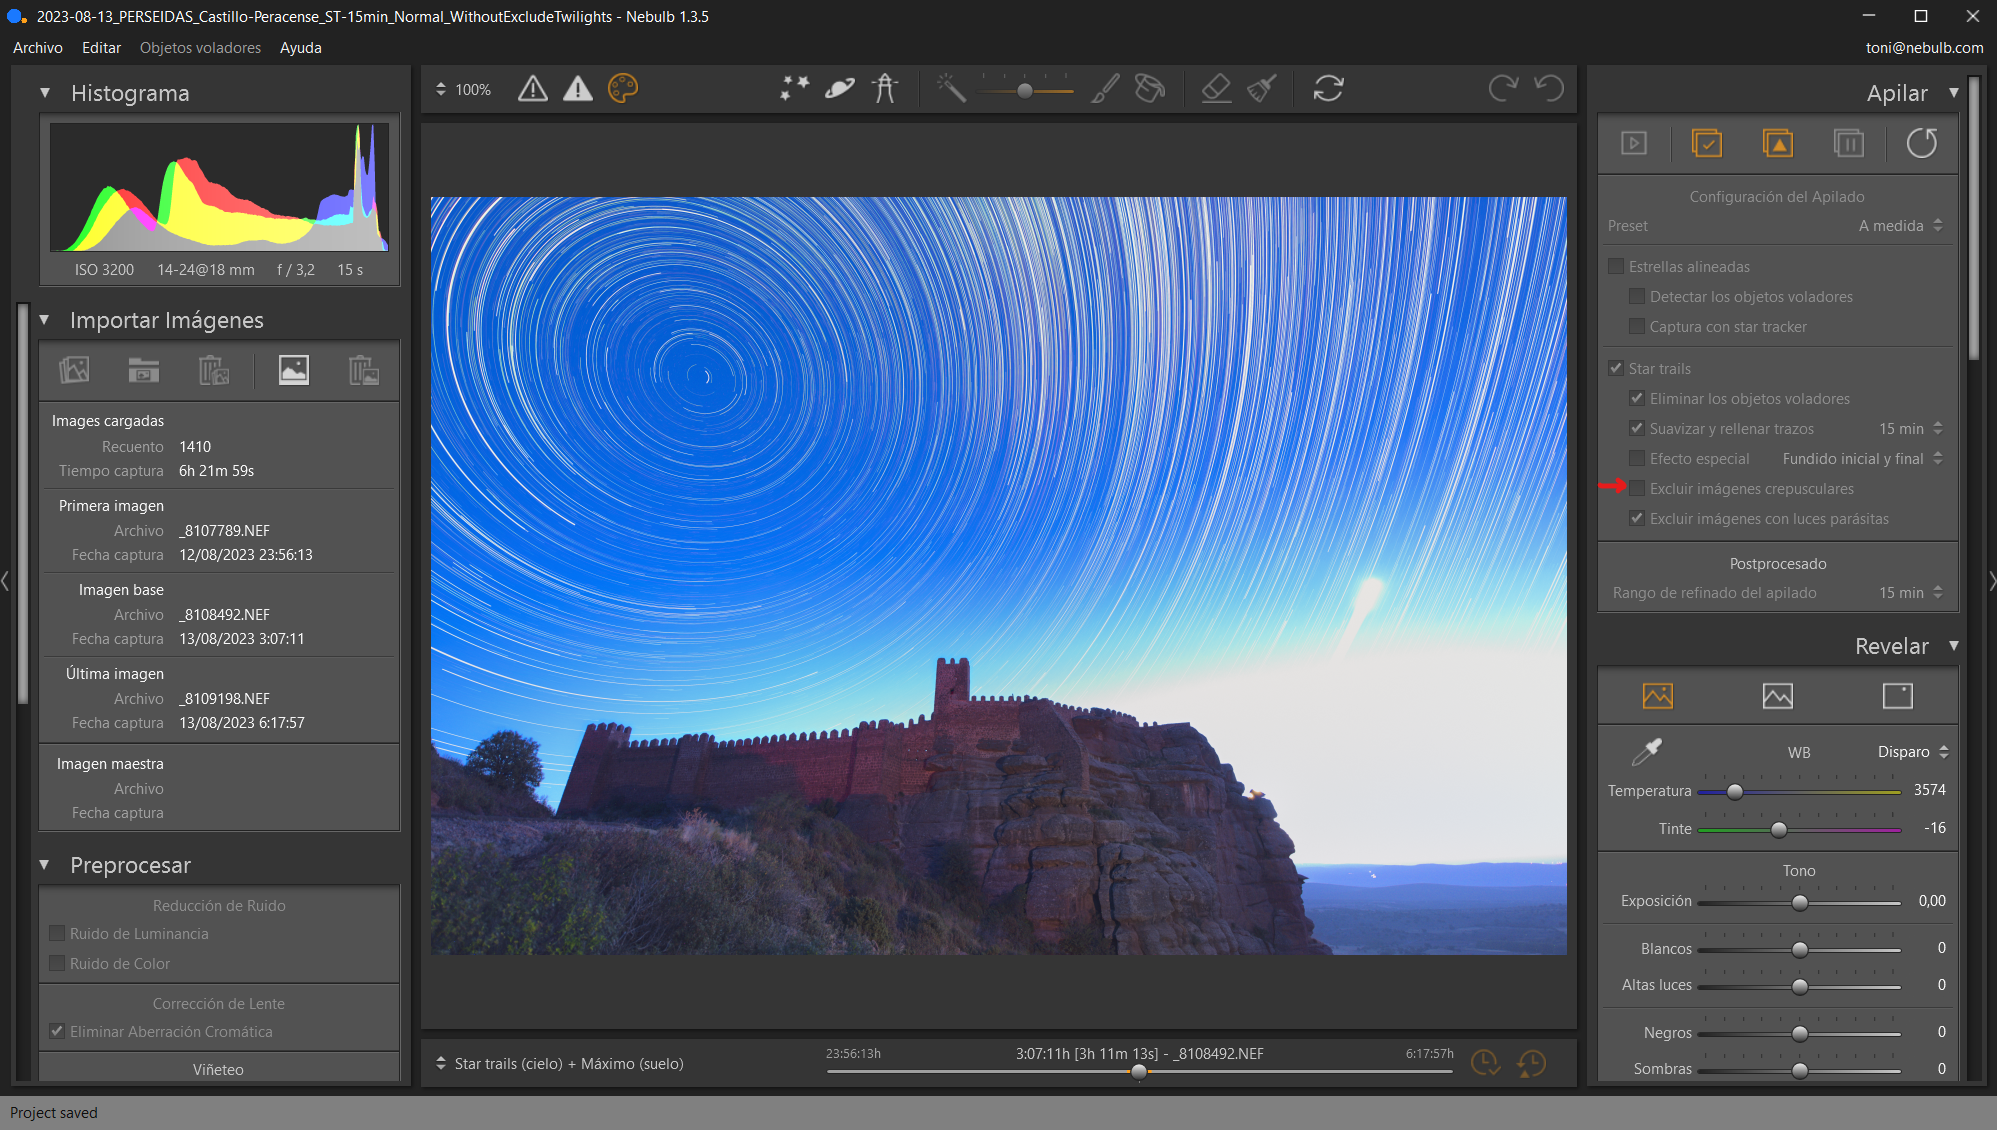
Task: Click the orange picture icon in Revelar
Action: [1658, 696]
